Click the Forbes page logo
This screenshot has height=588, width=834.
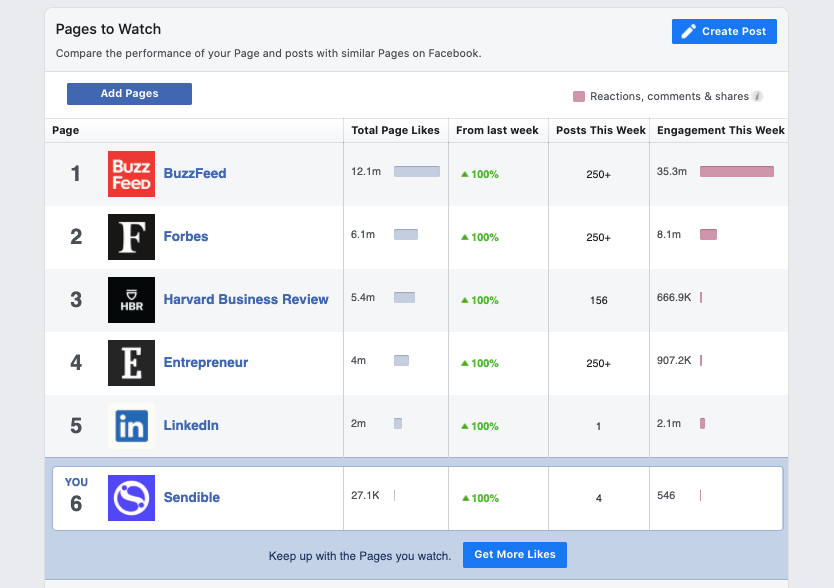coord(130,236)
